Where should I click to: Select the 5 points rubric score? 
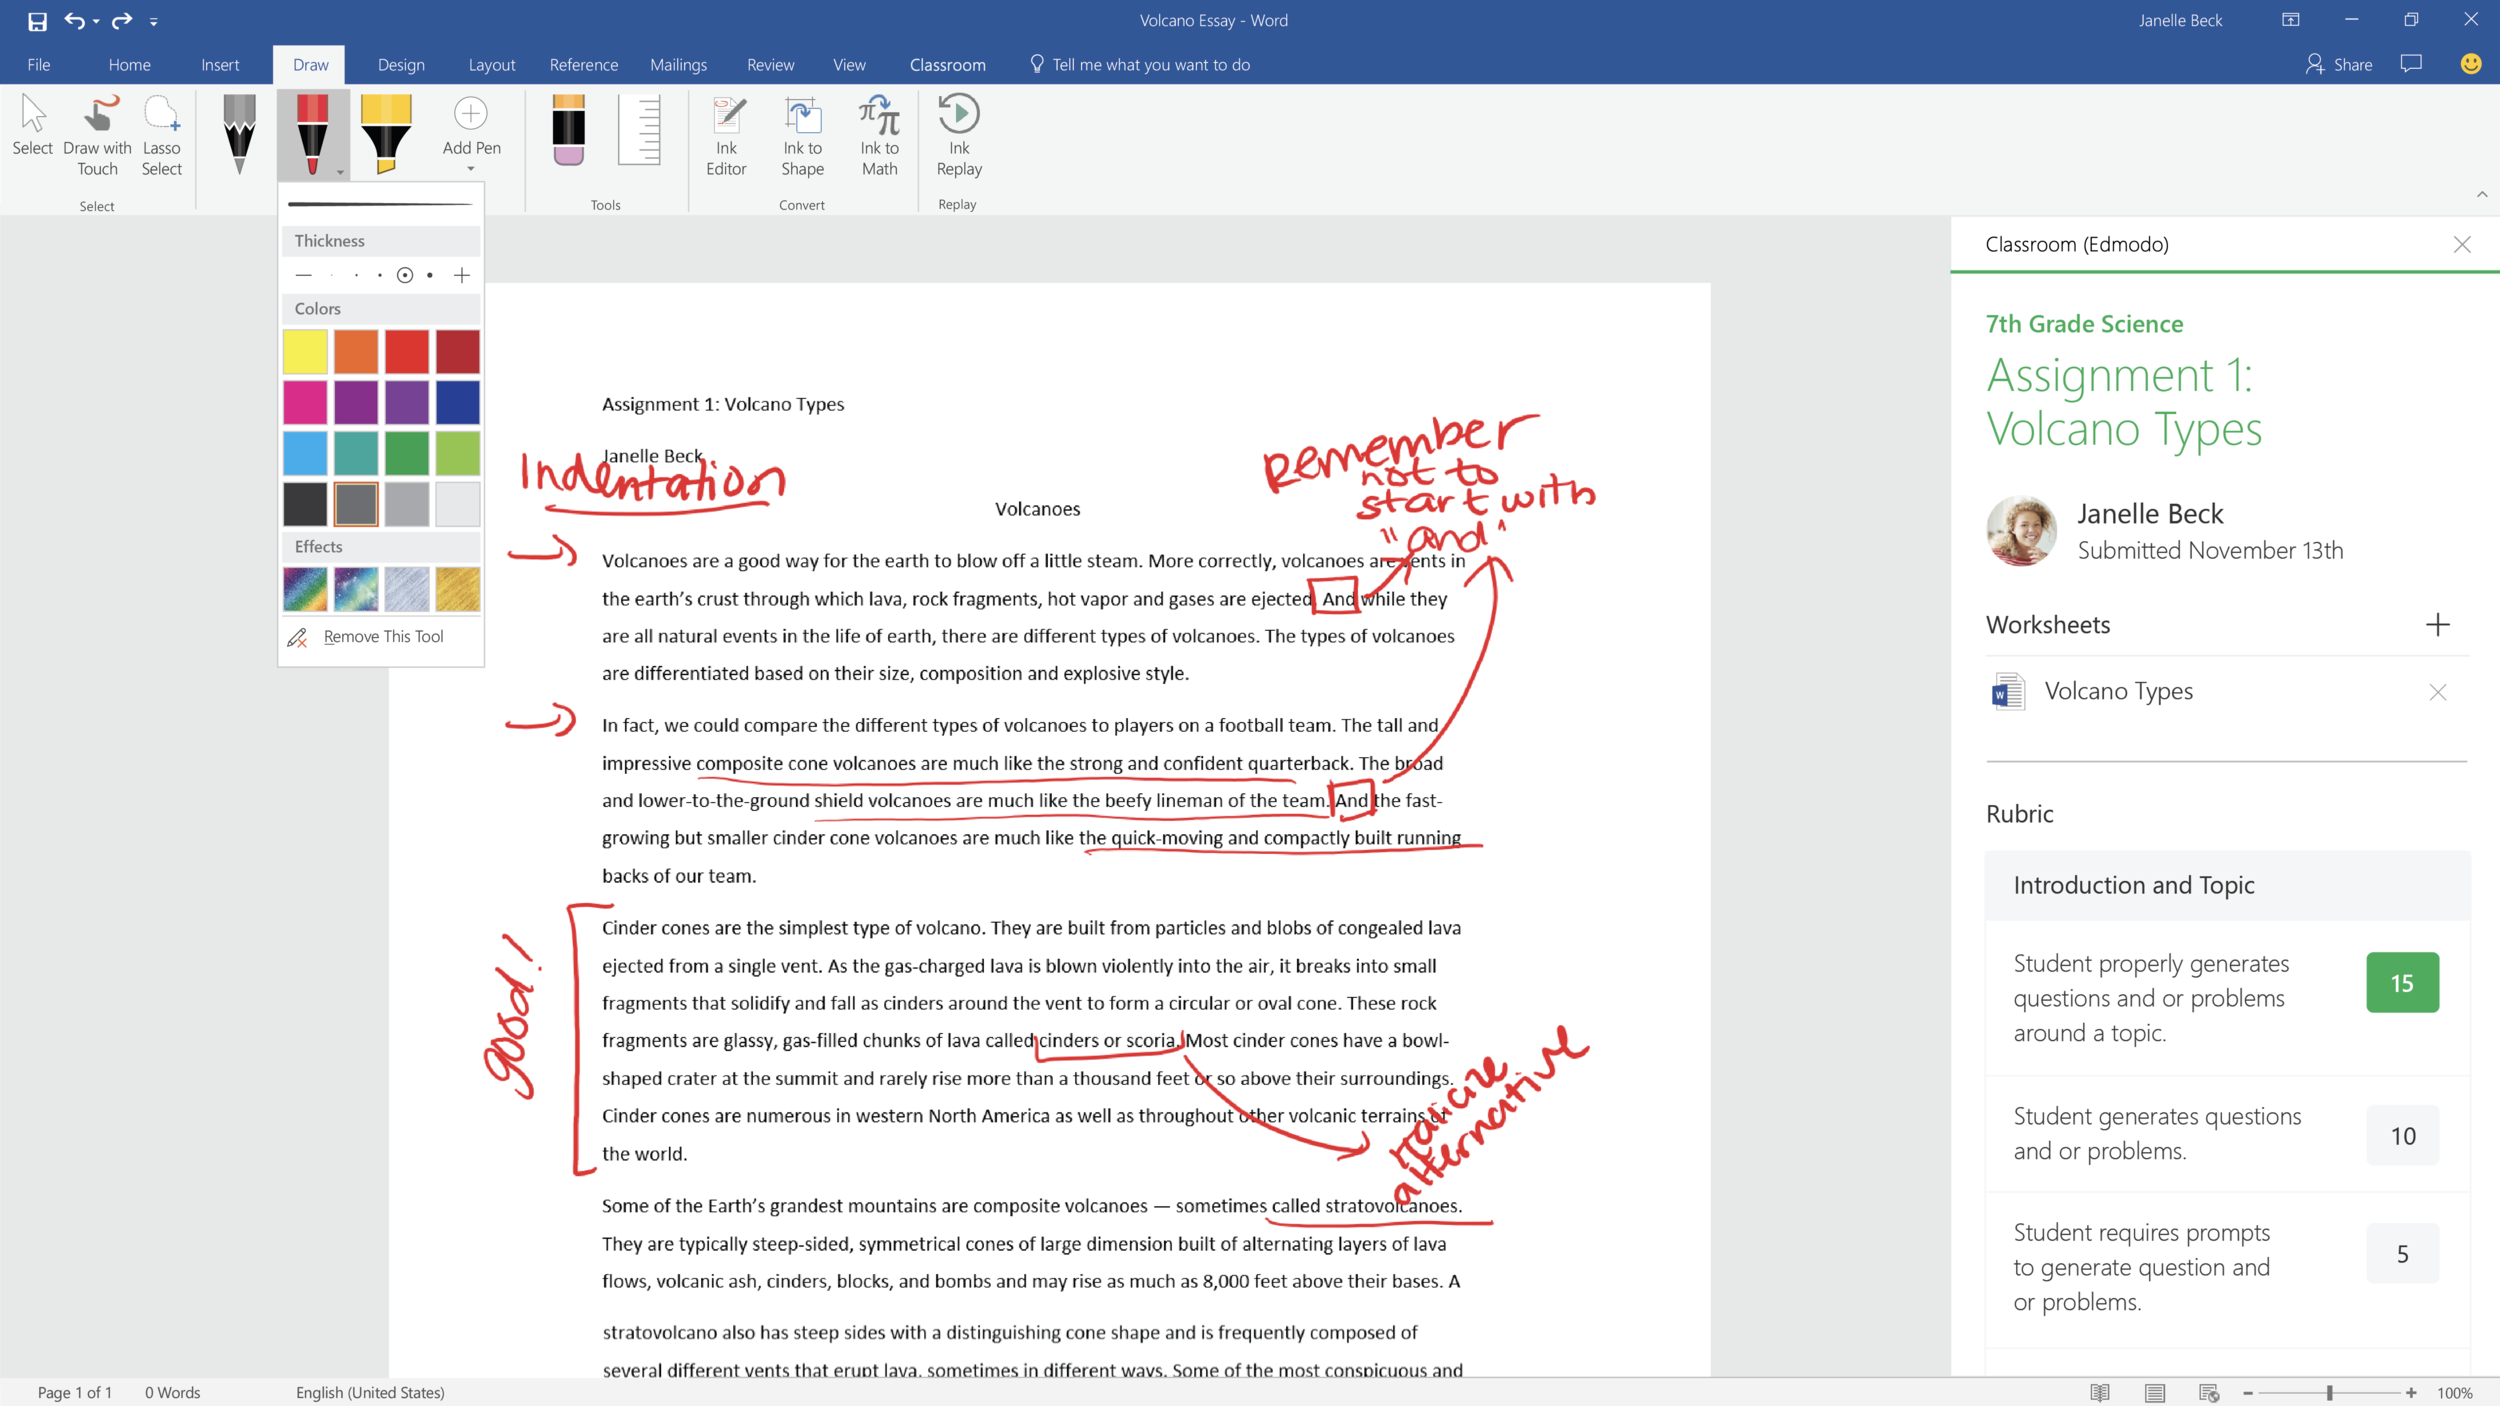pos(2402,1254)
